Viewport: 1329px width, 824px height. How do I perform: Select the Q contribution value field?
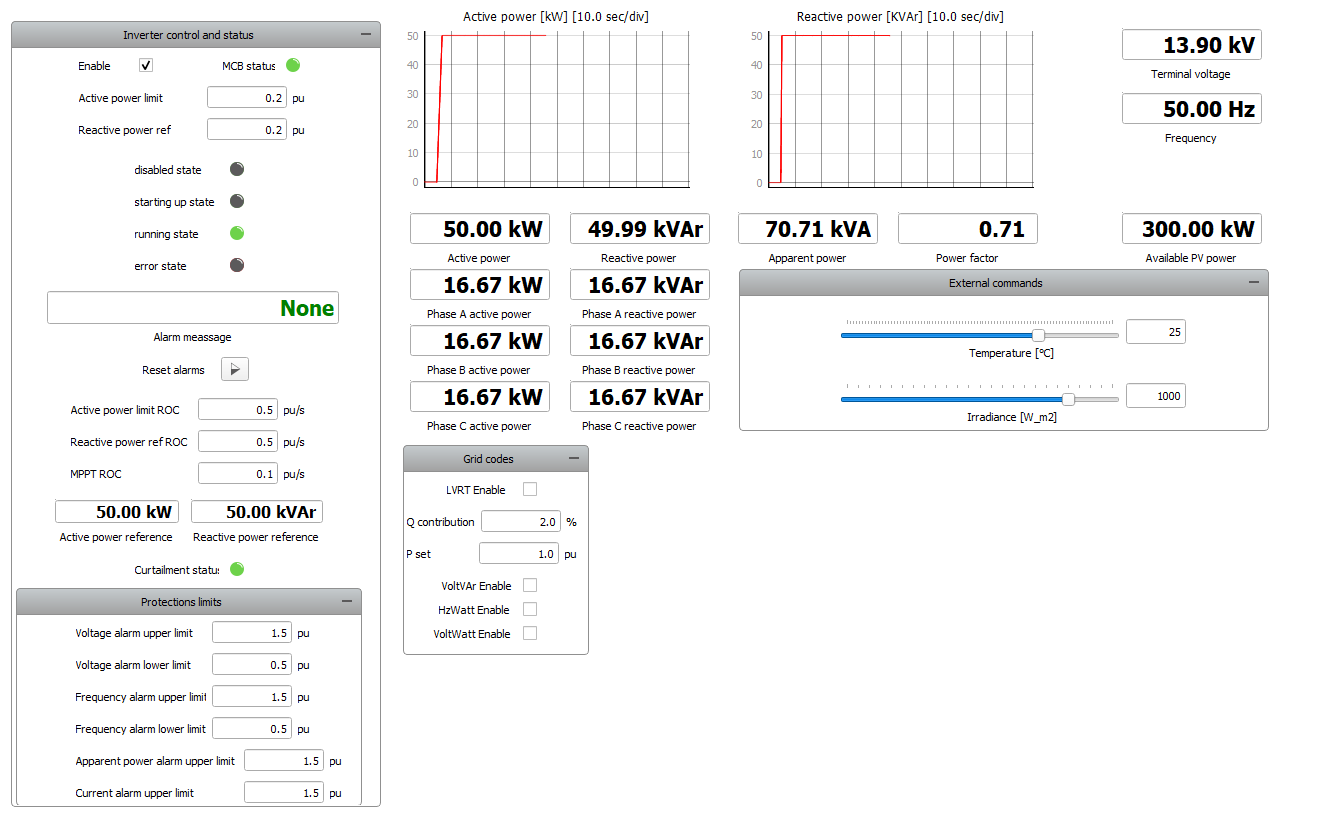pyautogui.click(x=520, y=522)
